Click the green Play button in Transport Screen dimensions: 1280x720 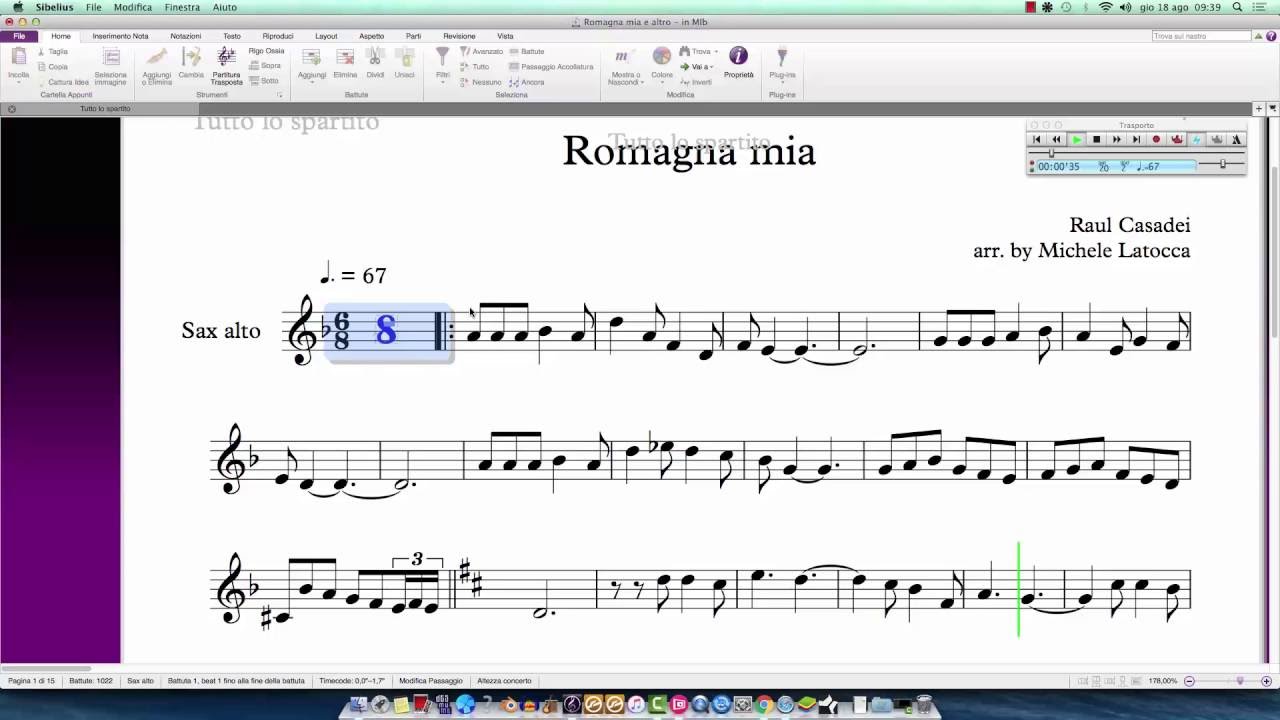pyautogui.click(x=1076, y=140)
